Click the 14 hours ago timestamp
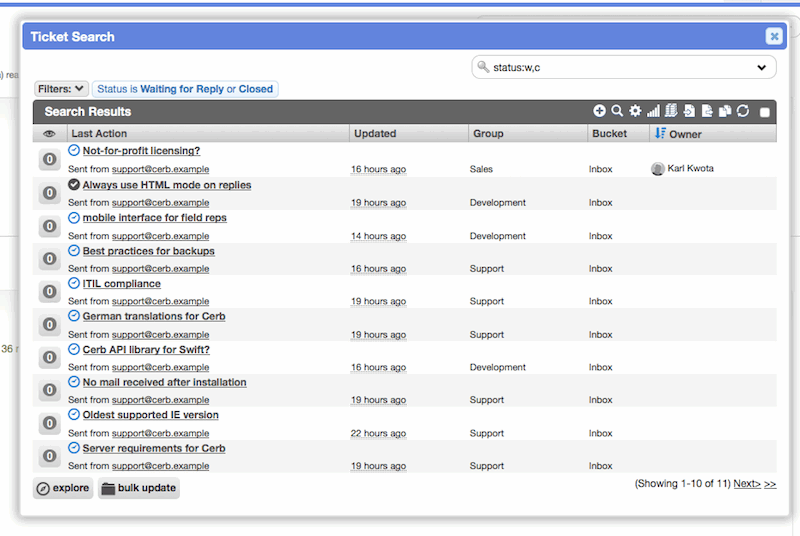 (379, 236)
